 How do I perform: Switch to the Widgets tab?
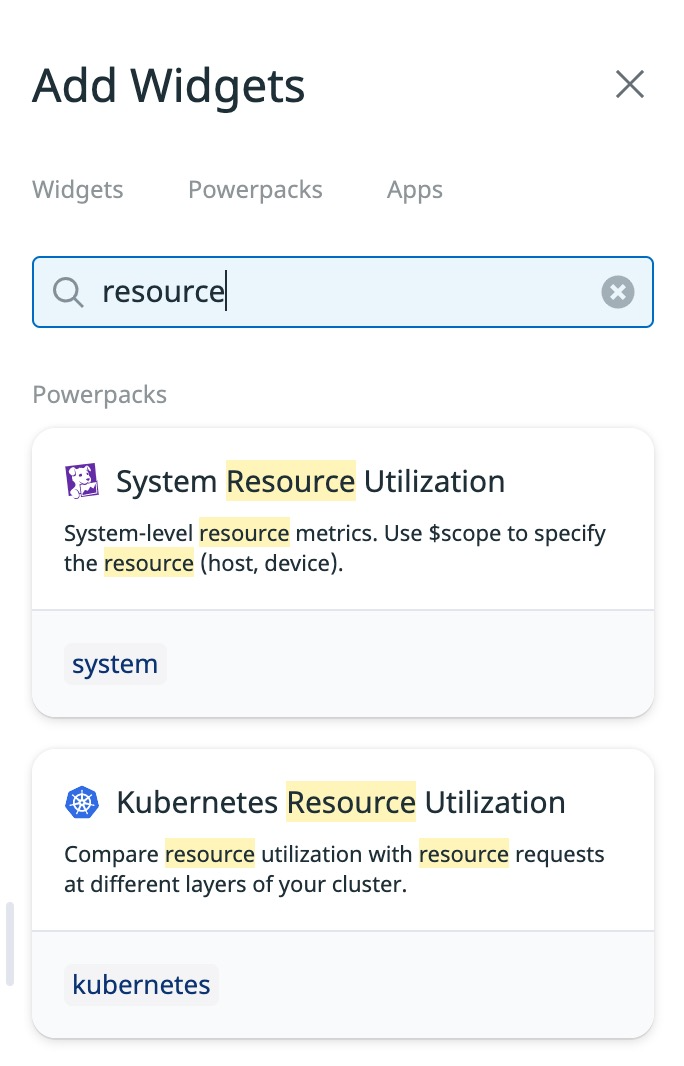[x=78, y=190]
